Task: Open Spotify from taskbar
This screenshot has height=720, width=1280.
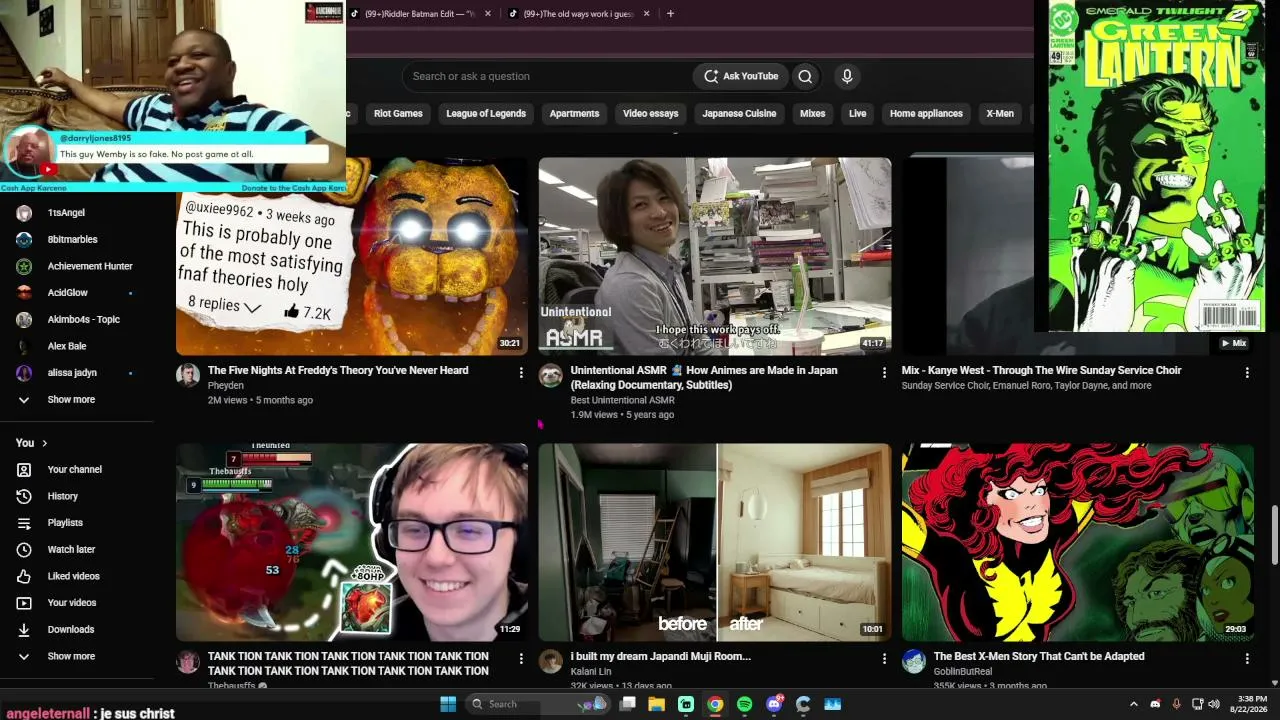Action: (744, 704)
